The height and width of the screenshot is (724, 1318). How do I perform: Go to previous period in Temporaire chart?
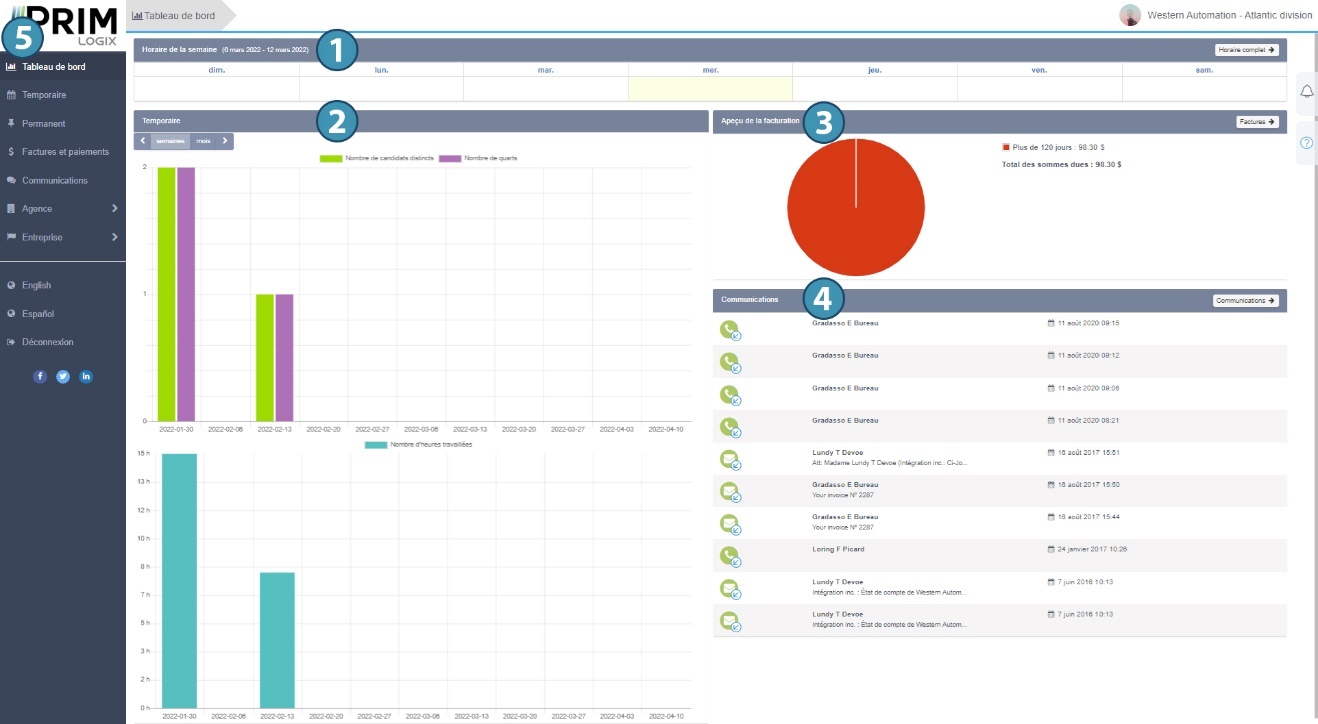click(x=143, y=141)
